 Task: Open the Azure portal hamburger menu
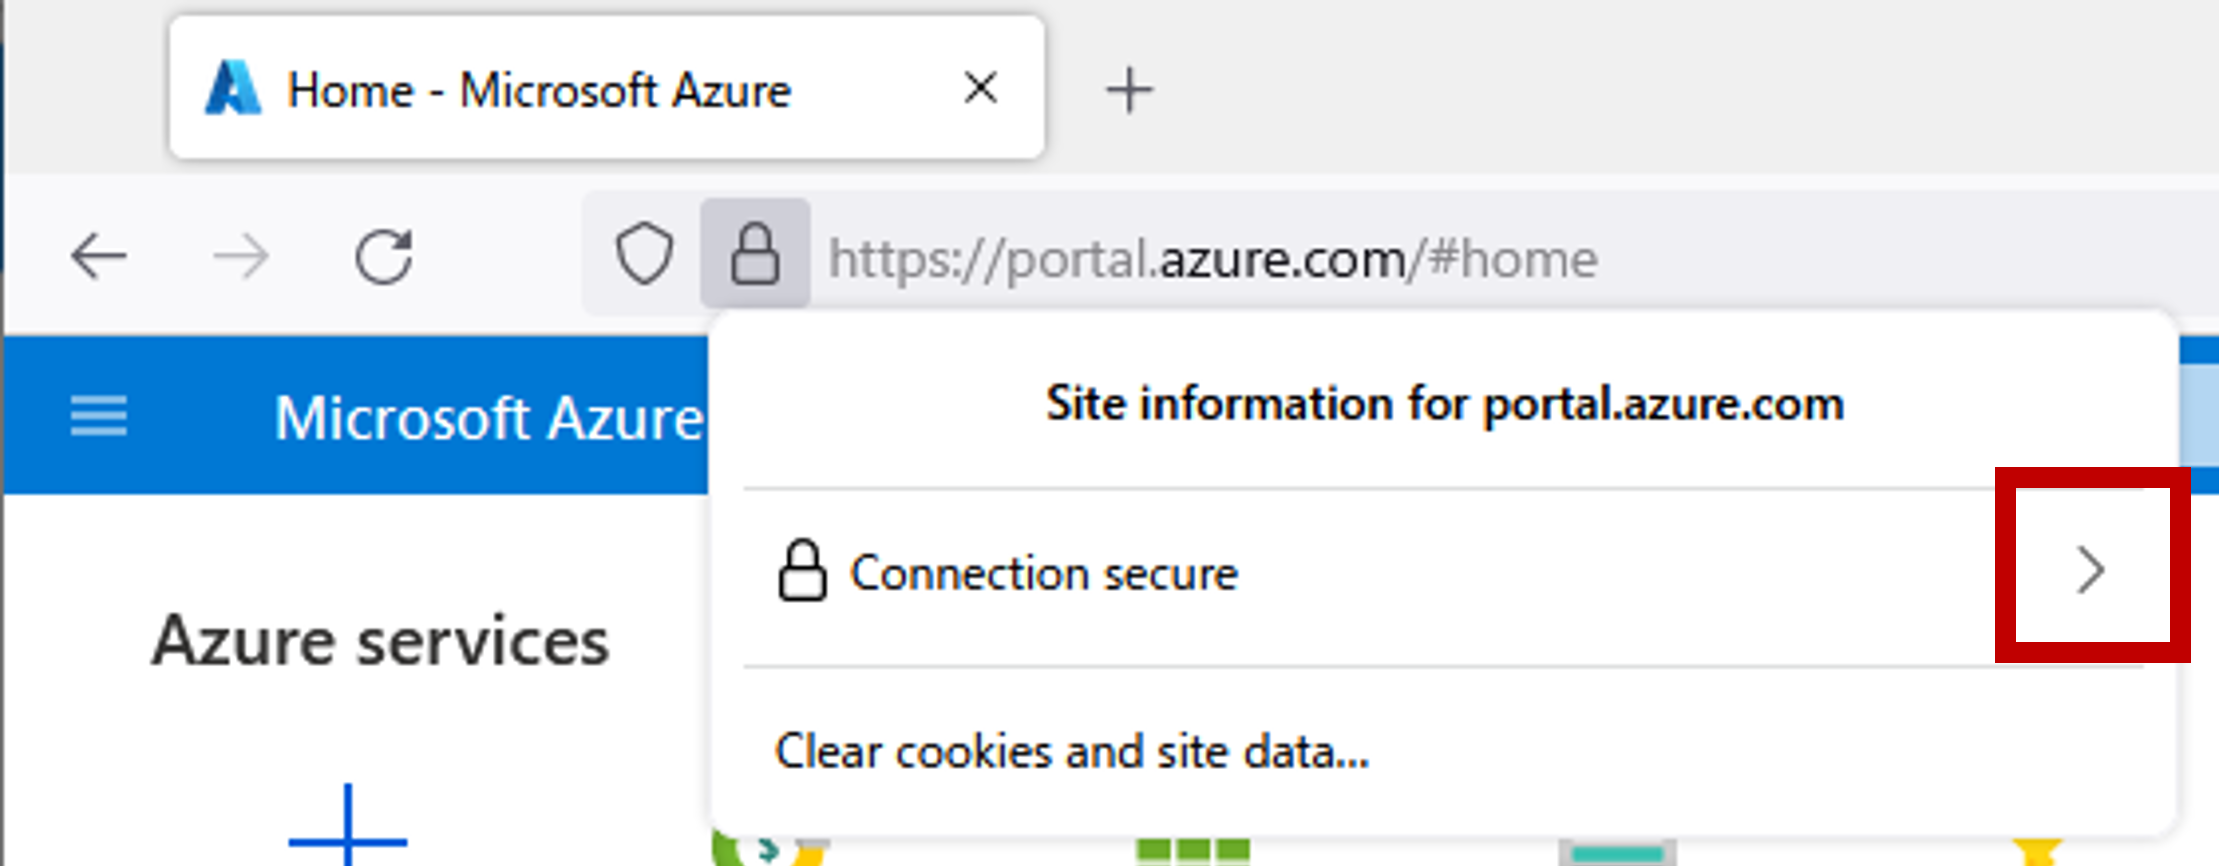97,417
